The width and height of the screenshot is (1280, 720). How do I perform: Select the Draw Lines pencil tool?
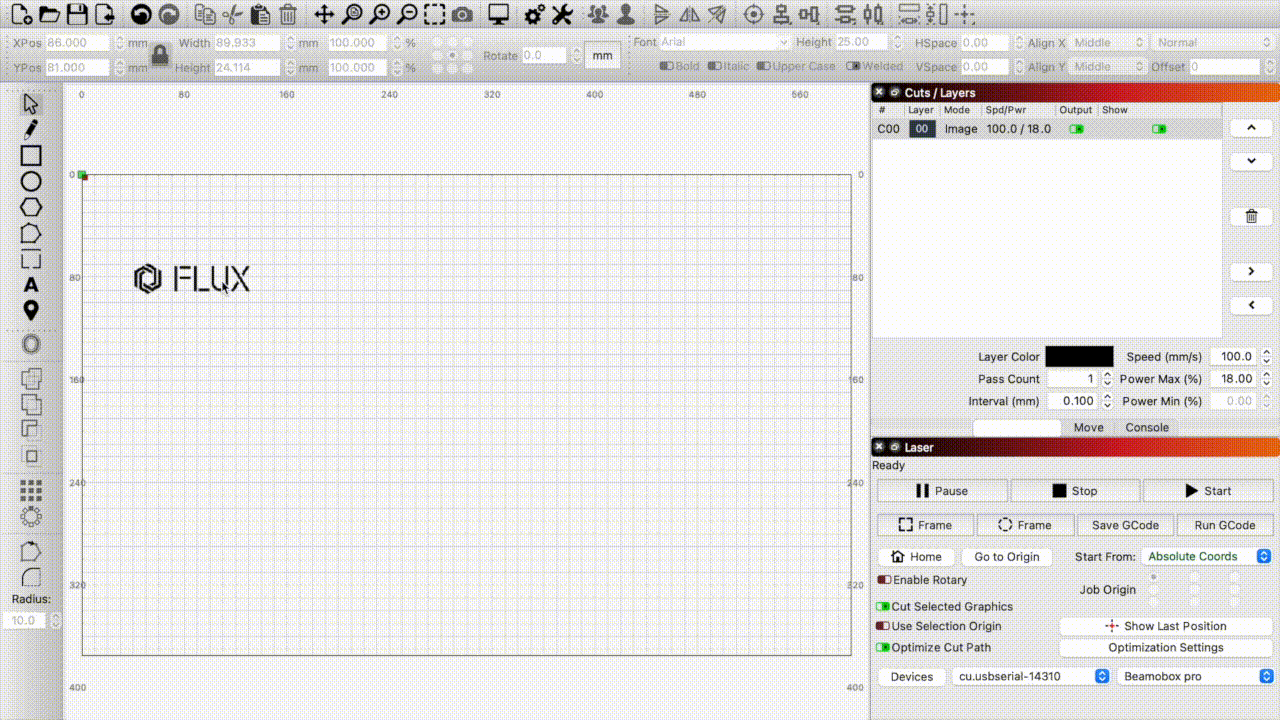tap(31, 129)
